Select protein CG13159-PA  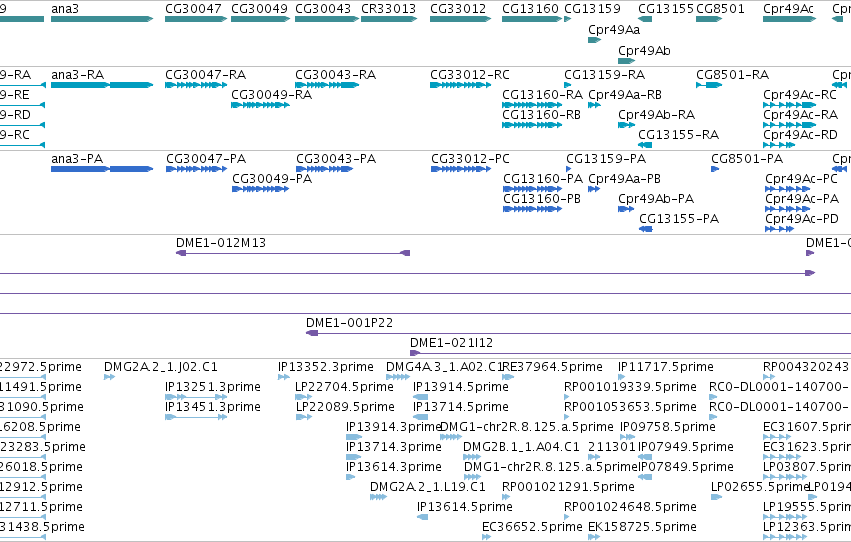click(x=569, y=169)
